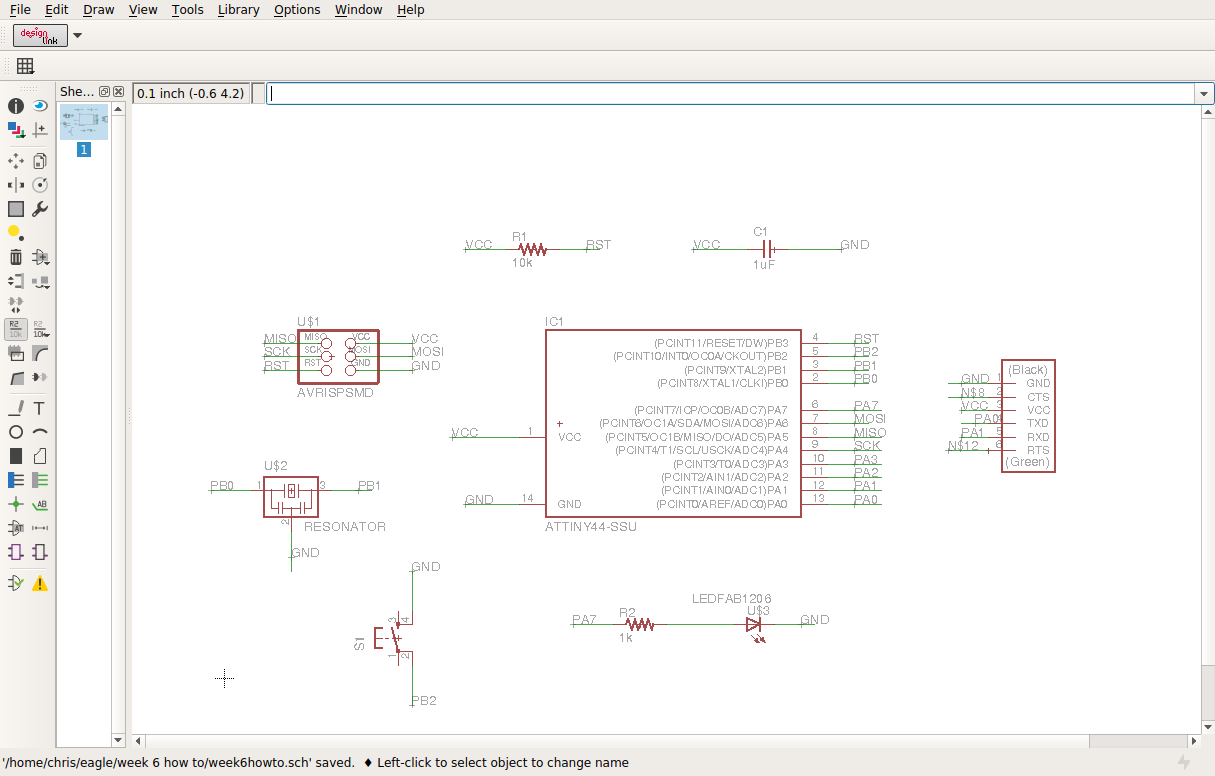
Task: Select the Value tool
Action: click(x=40, y=329)
